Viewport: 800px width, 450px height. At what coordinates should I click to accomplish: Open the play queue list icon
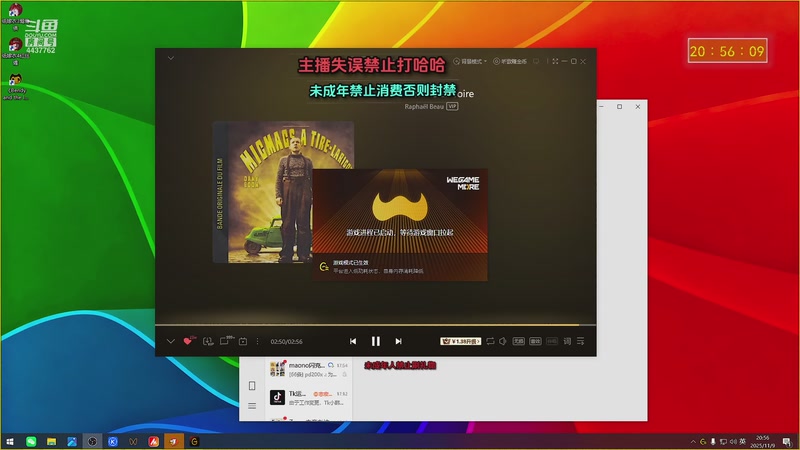point(581,341)
